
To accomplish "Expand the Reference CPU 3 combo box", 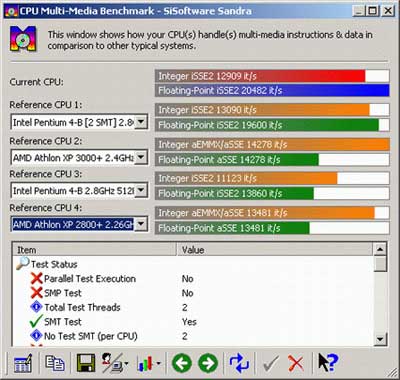I will pos(141,190).
